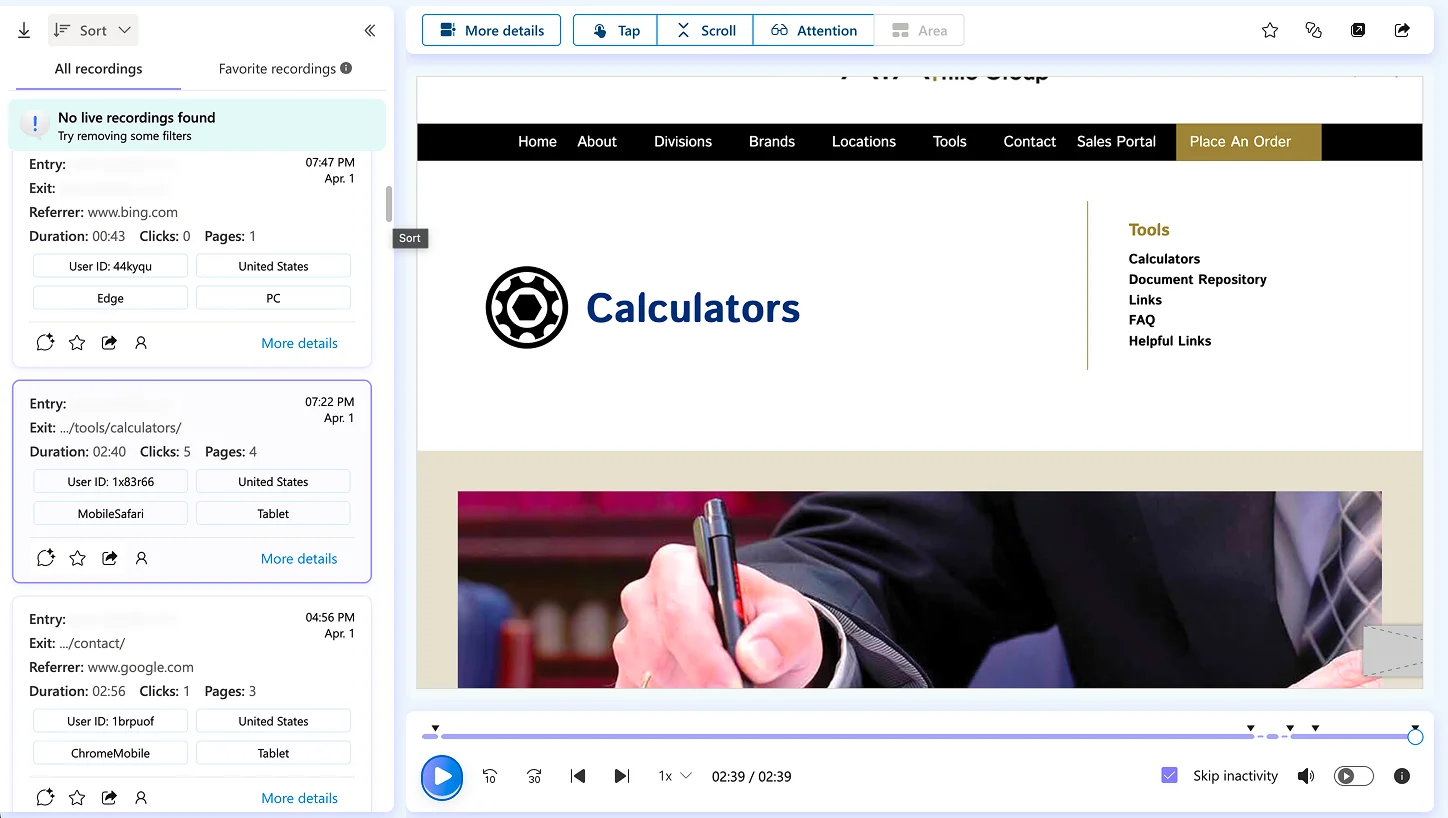Click the More details button in top toolbar

click(491, 31)
